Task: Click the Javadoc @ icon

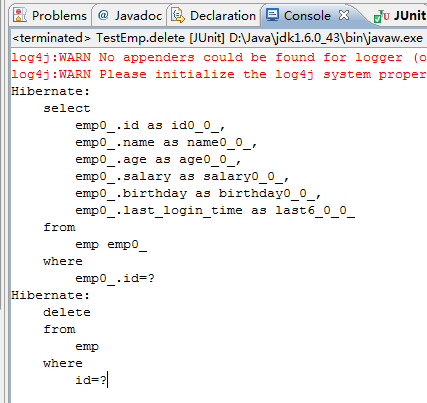Action: (x=103, y=15)
